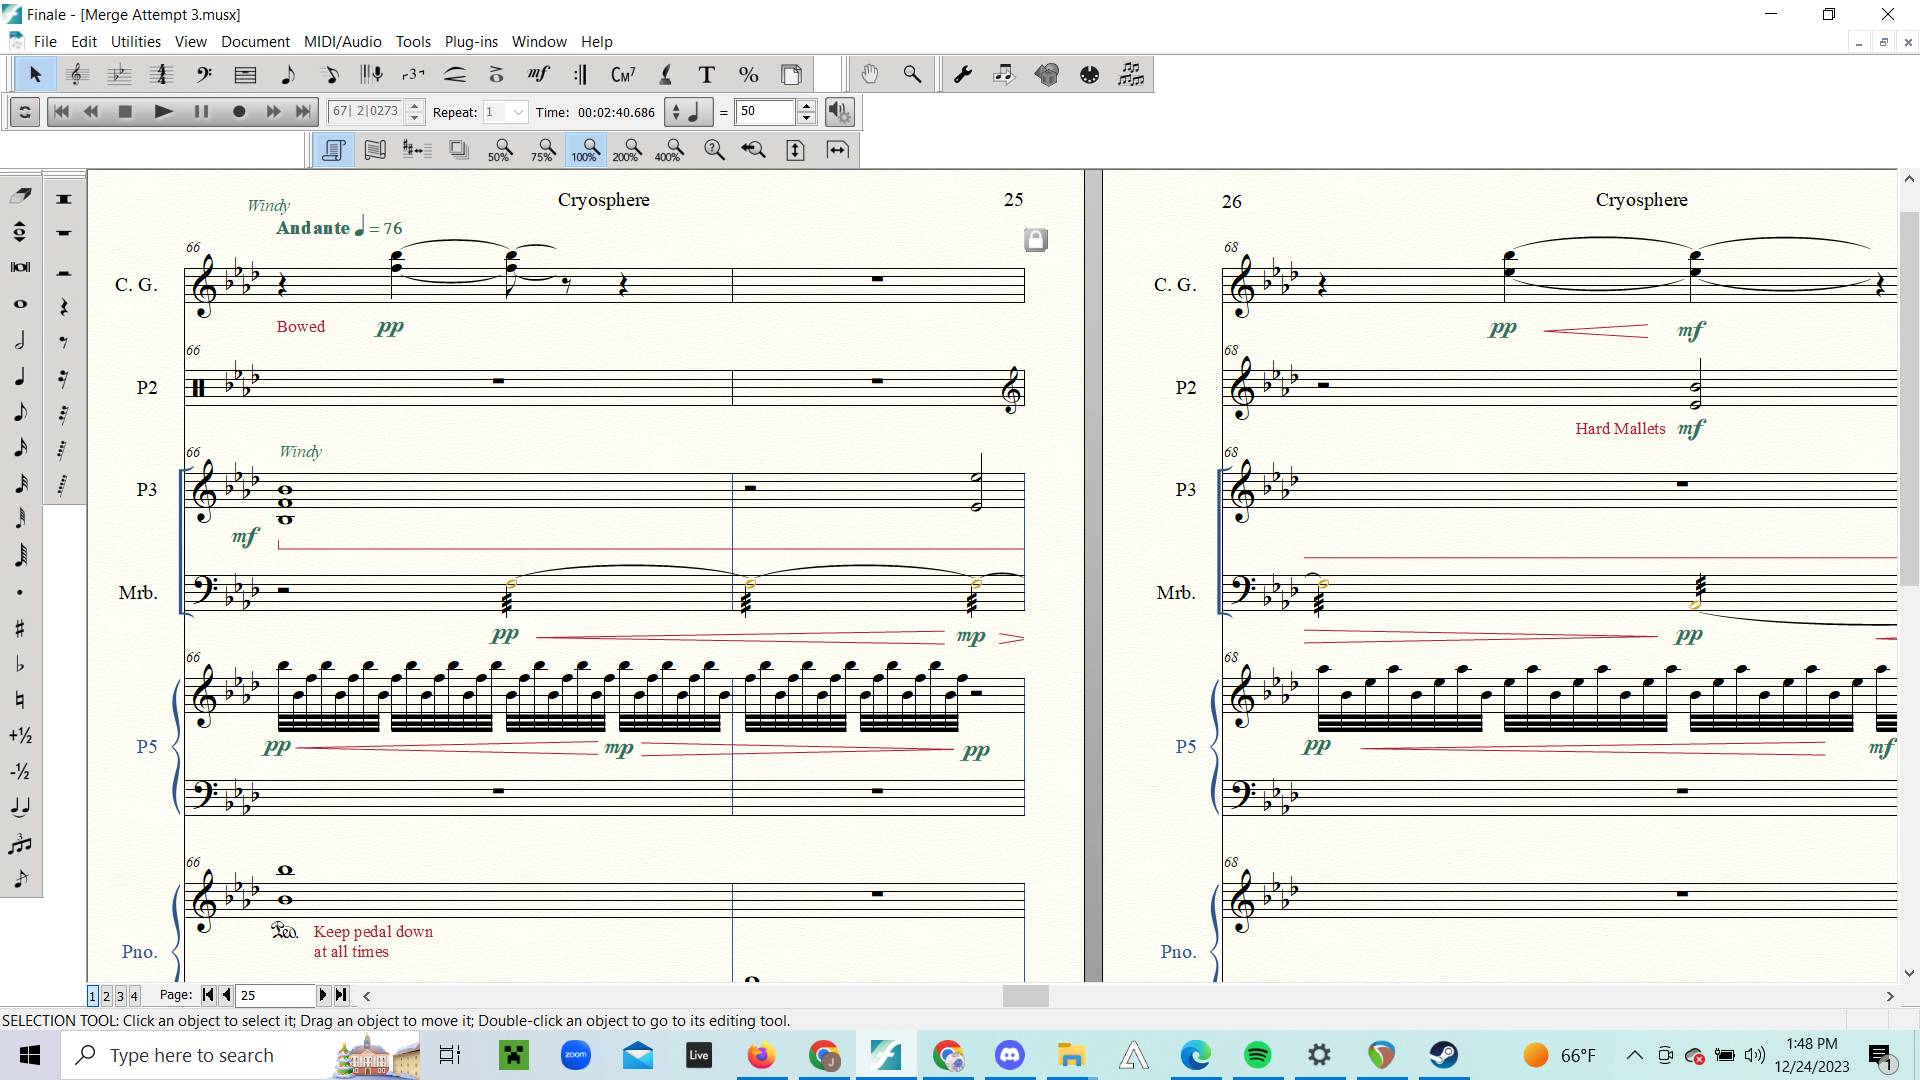
Task: Select the Lyrics tool
Action: pyautogui.click(x=665, y=75)
